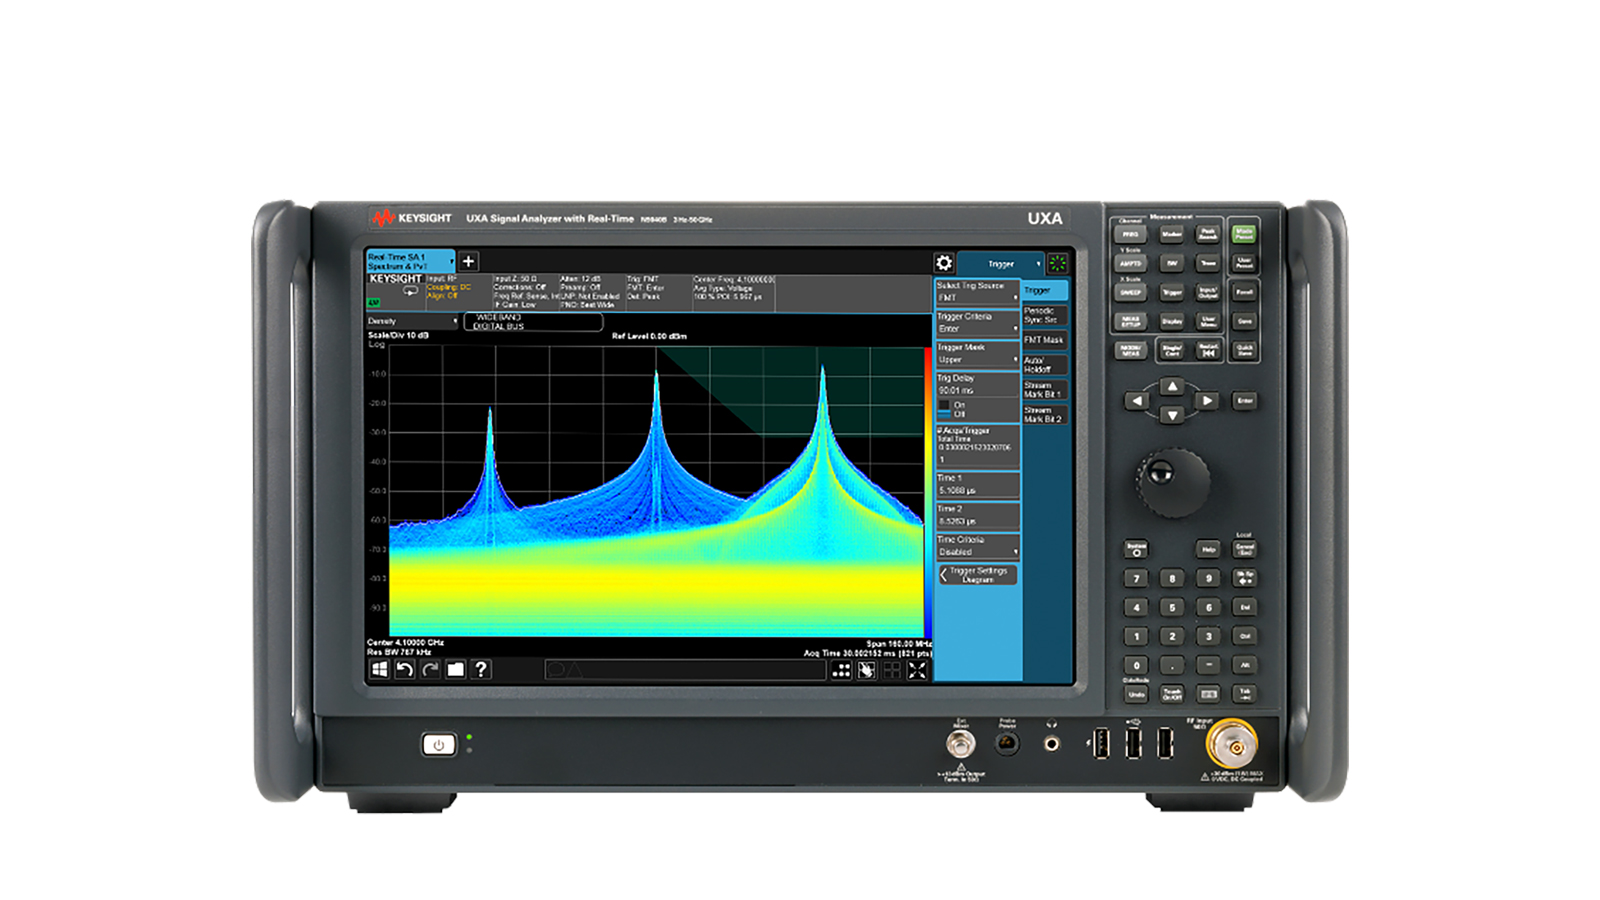This screenshot has width=1600, height=900.
Task: Click the full screen expand icon
Action: coord(917,670)
